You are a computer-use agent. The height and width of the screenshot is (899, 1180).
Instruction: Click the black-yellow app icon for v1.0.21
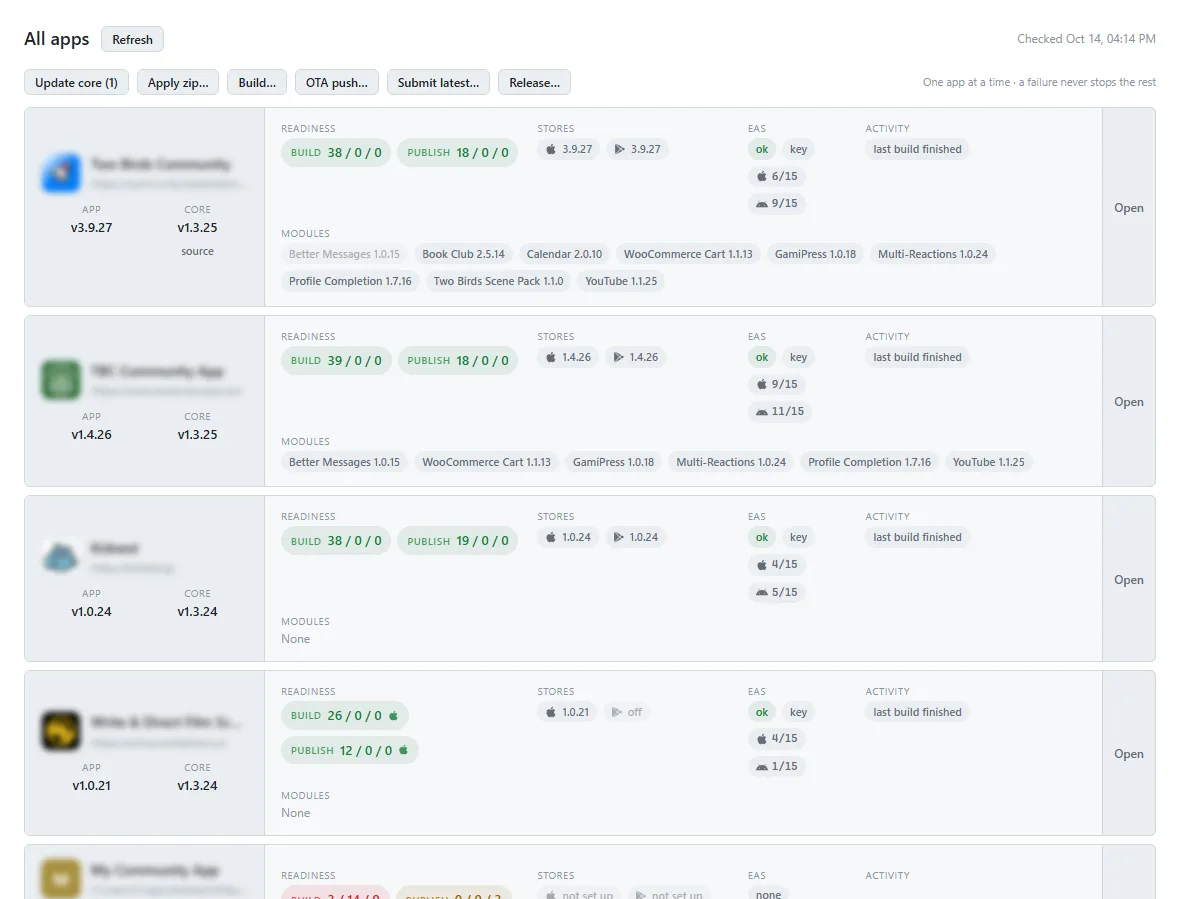coord(61,730)
